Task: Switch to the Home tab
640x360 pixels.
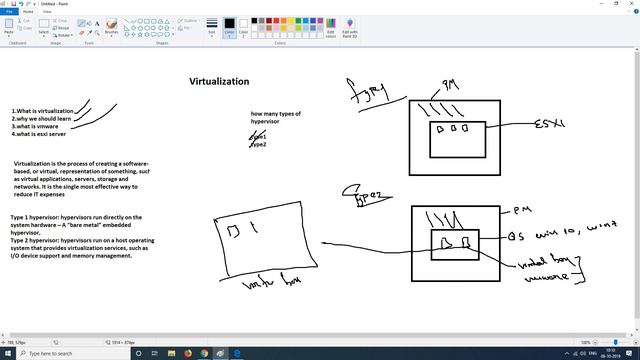Action: [28, 11]
